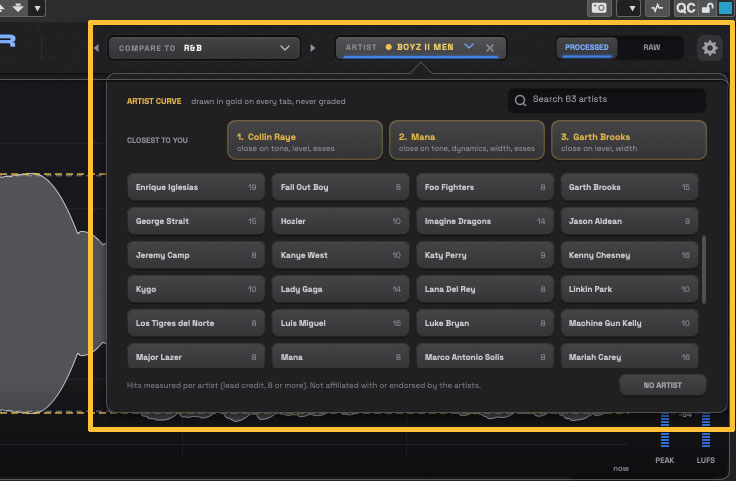
Task: Click the blue square icon at top right
Action: coord(725,8)
